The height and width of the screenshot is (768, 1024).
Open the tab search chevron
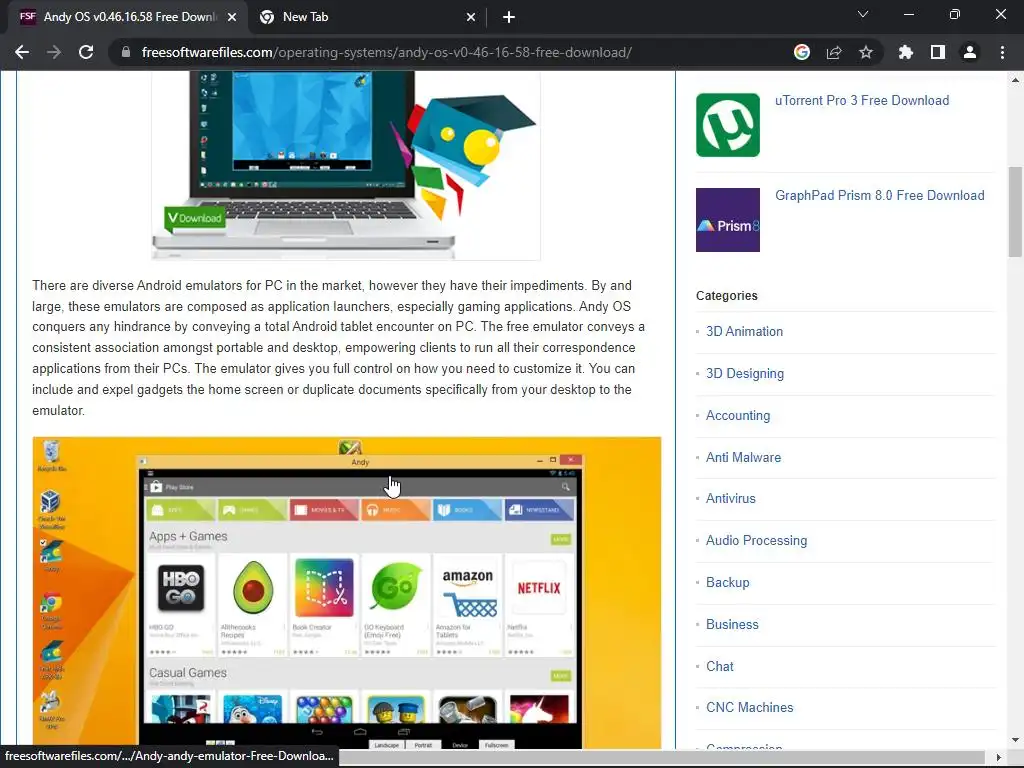pos(863,14)
